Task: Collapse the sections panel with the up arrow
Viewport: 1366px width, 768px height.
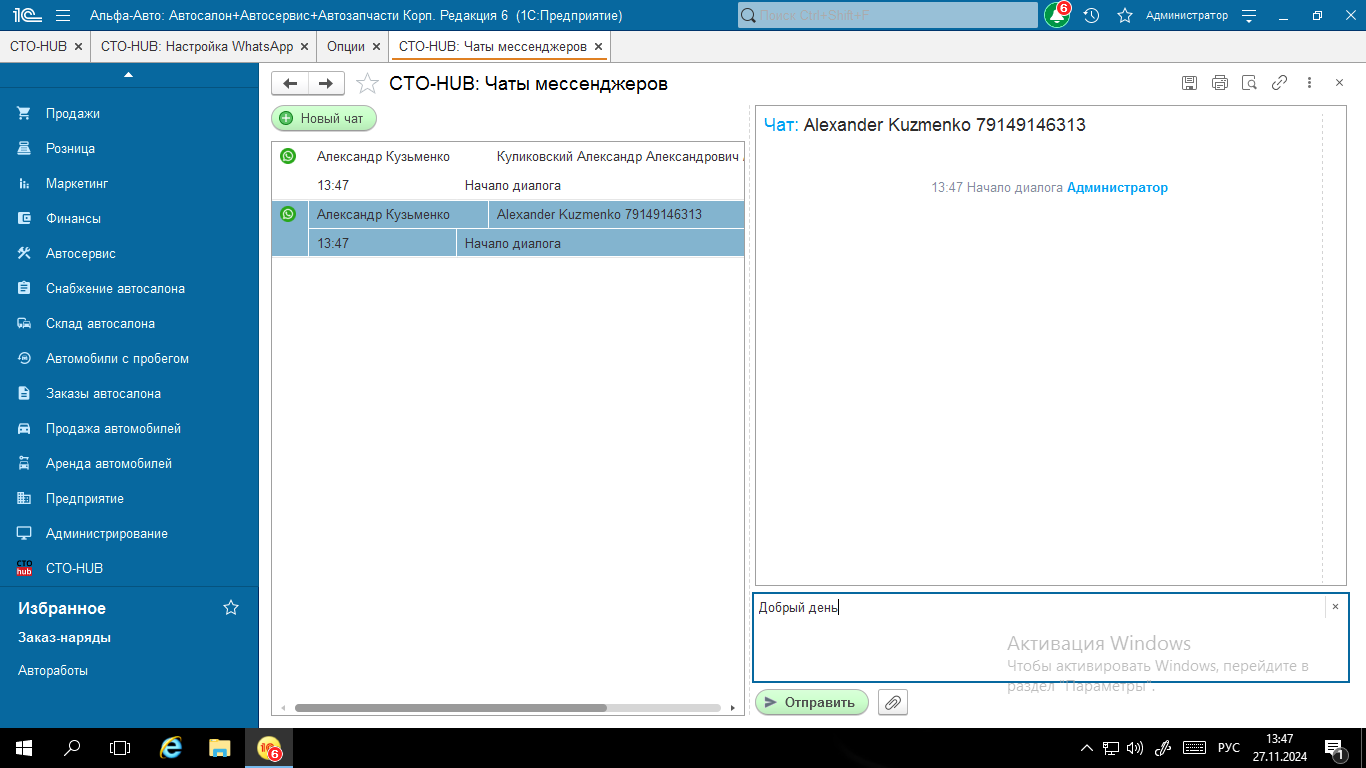Action: pyautogui.click(x=128, y=74)
